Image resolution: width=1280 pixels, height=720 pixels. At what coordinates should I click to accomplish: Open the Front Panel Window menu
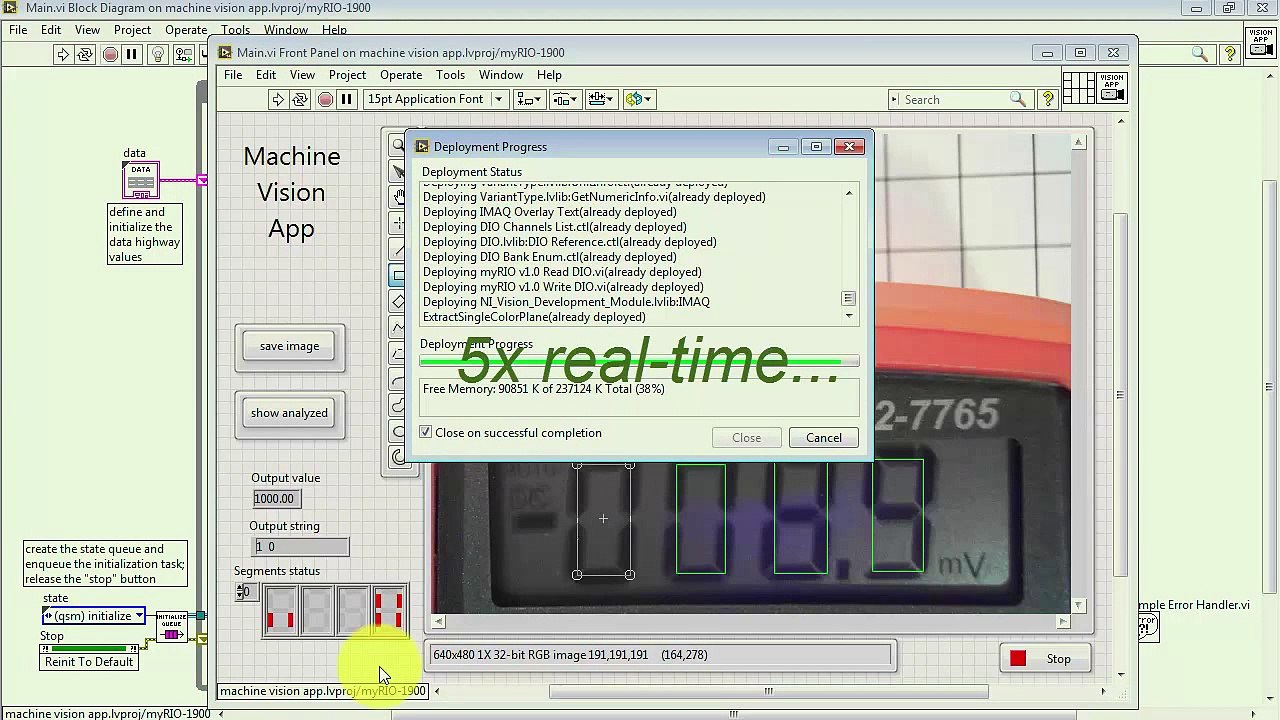coord(500,75)
